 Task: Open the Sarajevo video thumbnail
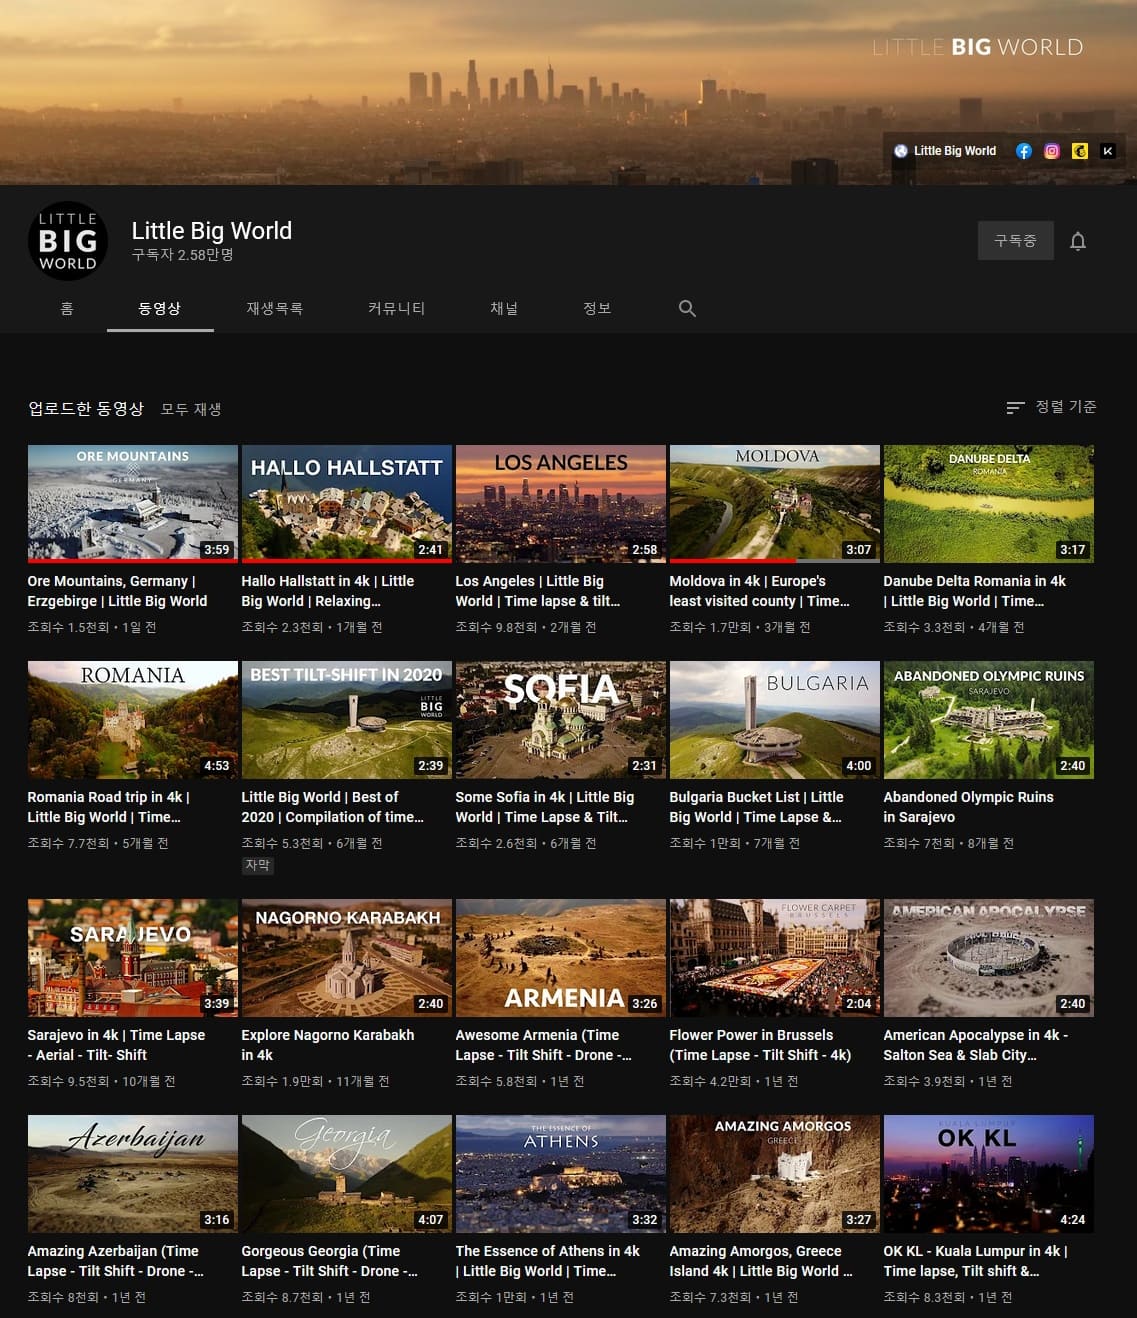pos(133,958)
